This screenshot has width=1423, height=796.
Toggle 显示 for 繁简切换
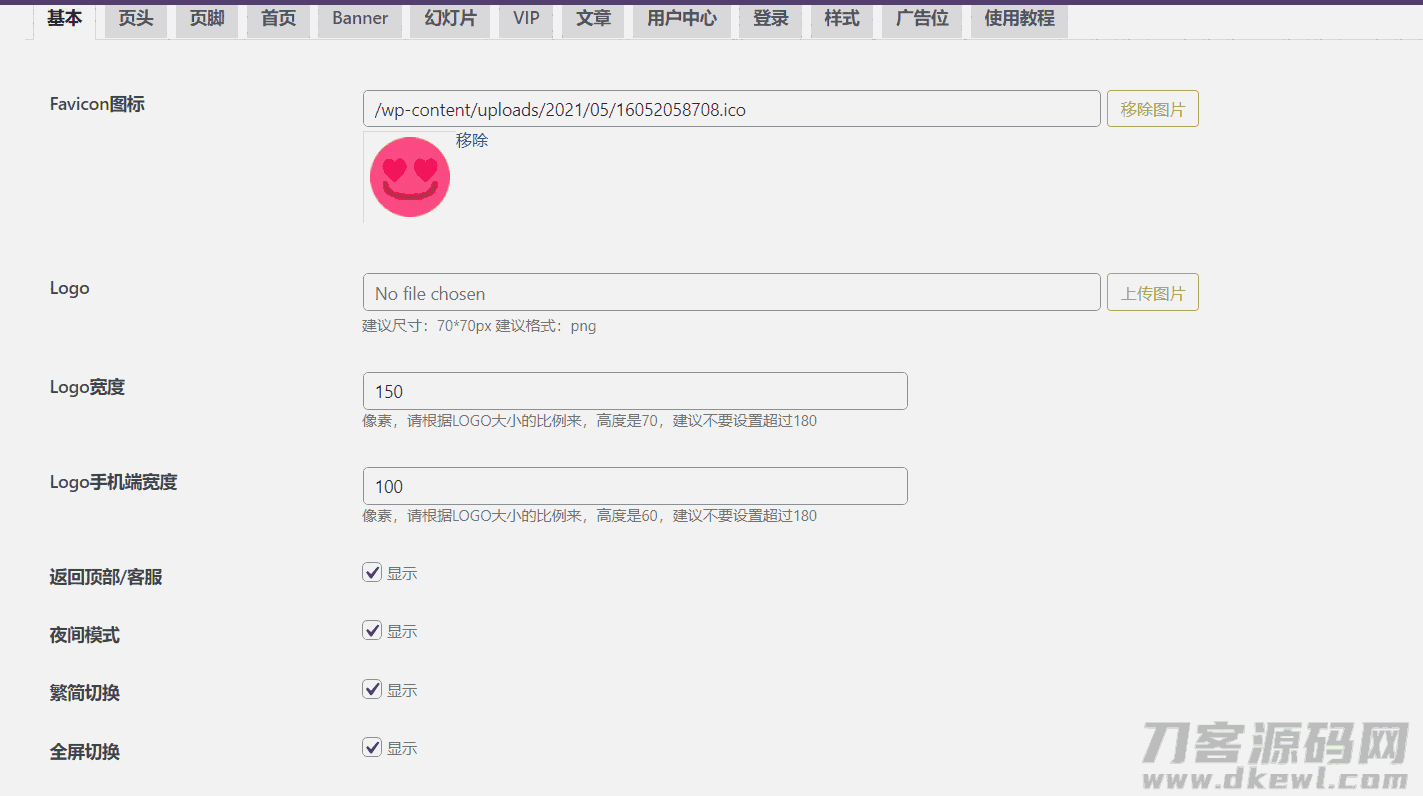[x=372, y=688]
